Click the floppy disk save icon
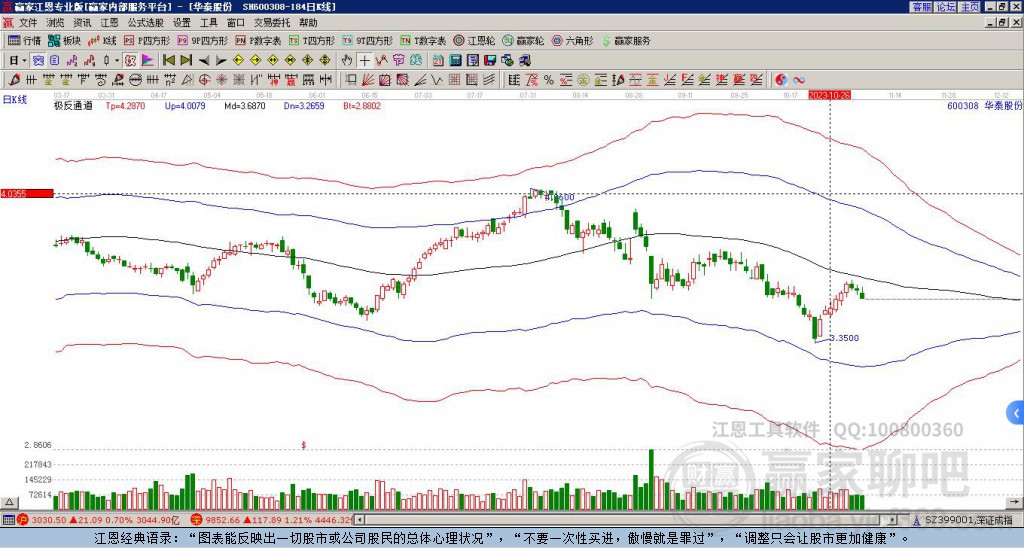 [490, 61]
